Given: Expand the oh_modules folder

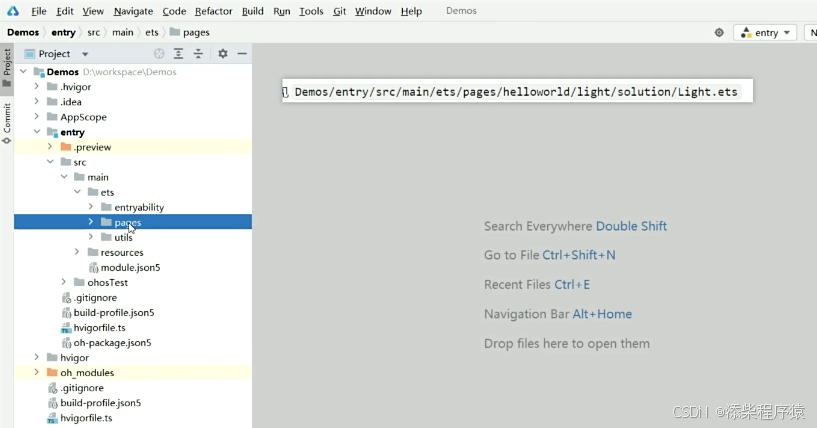Looking at the screenshot, I should (36, 372).
